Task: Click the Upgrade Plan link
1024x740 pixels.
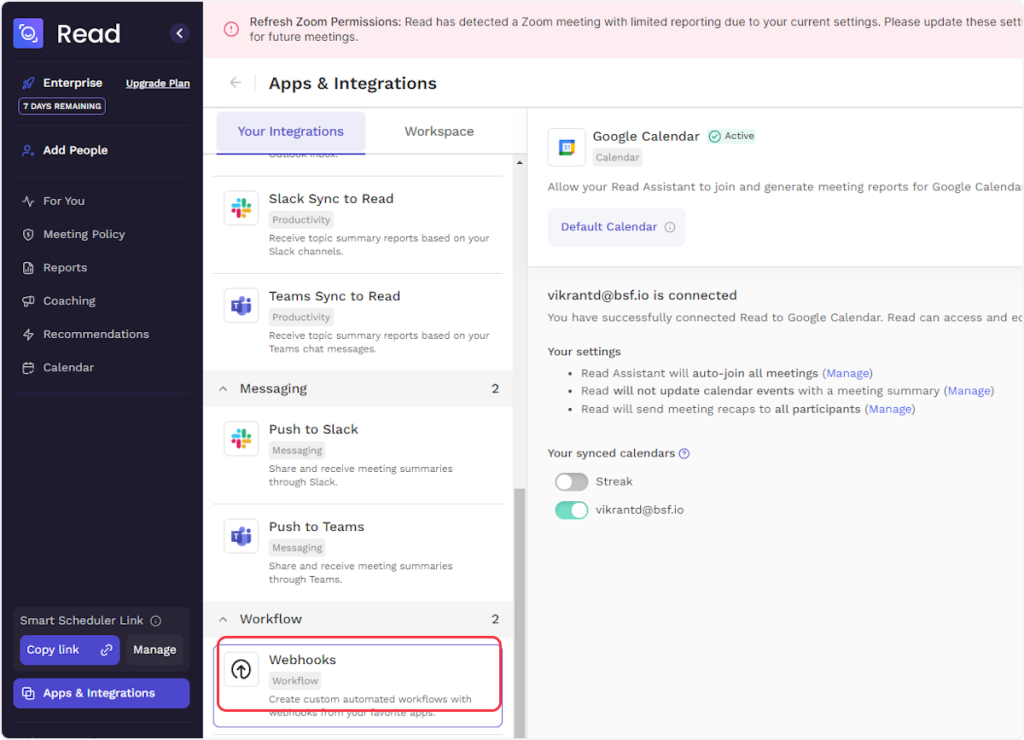Action: (157, 83)
